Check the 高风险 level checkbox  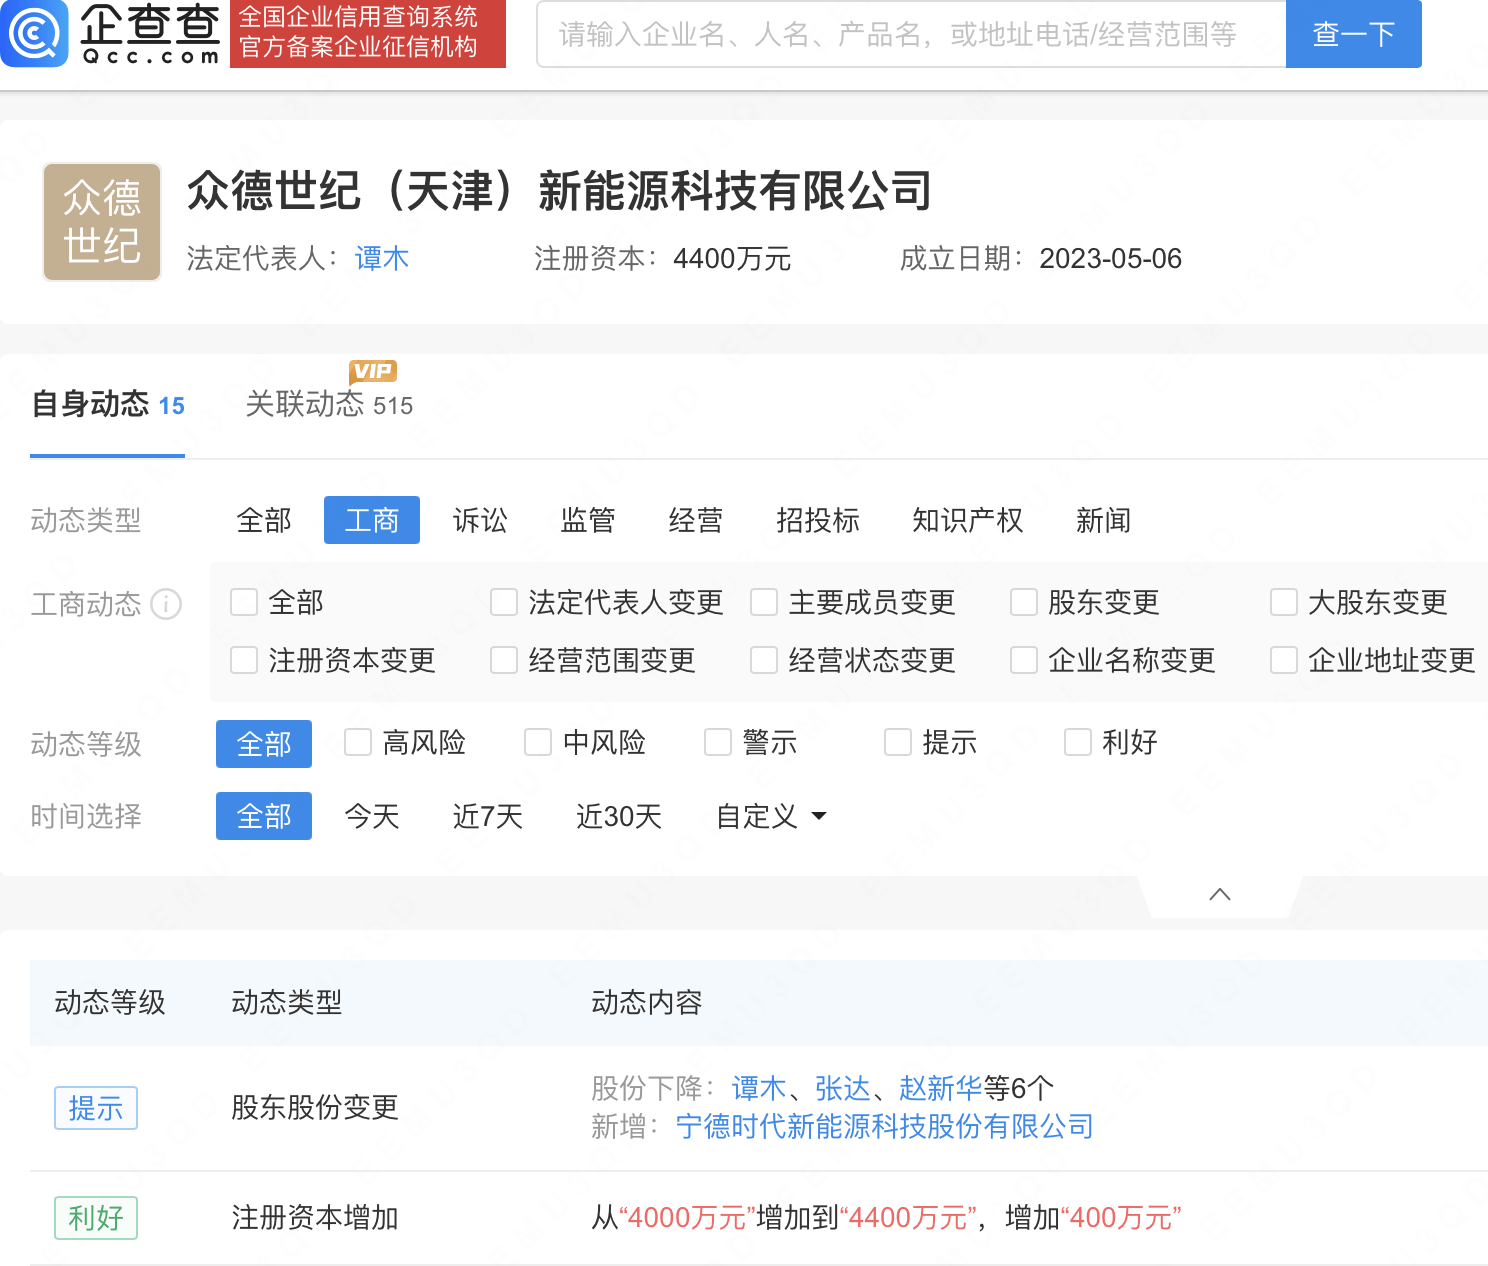[x=358, y=742]
